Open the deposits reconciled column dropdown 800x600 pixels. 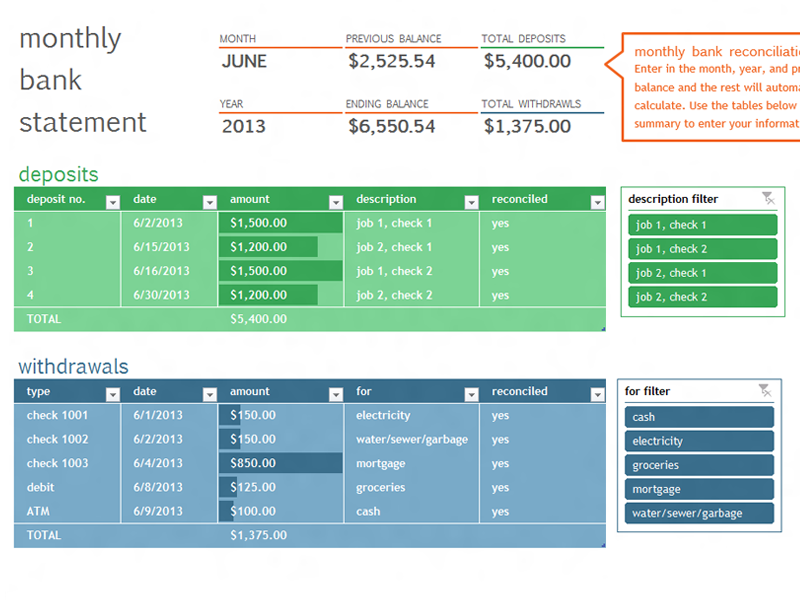(x=597, y=203)
